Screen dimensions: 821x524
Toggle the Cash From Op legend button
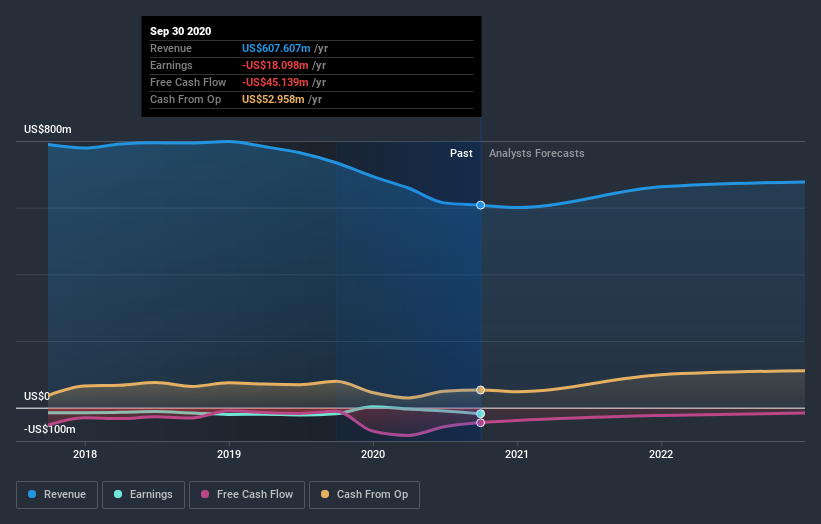click(x=364, y=495)
